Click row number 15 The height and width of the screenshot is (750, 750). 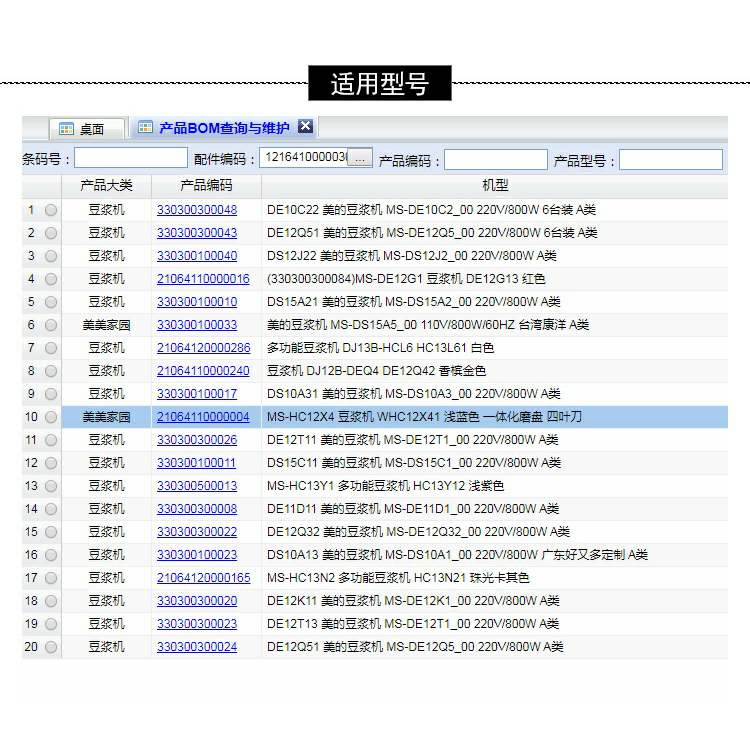point(31,531)
